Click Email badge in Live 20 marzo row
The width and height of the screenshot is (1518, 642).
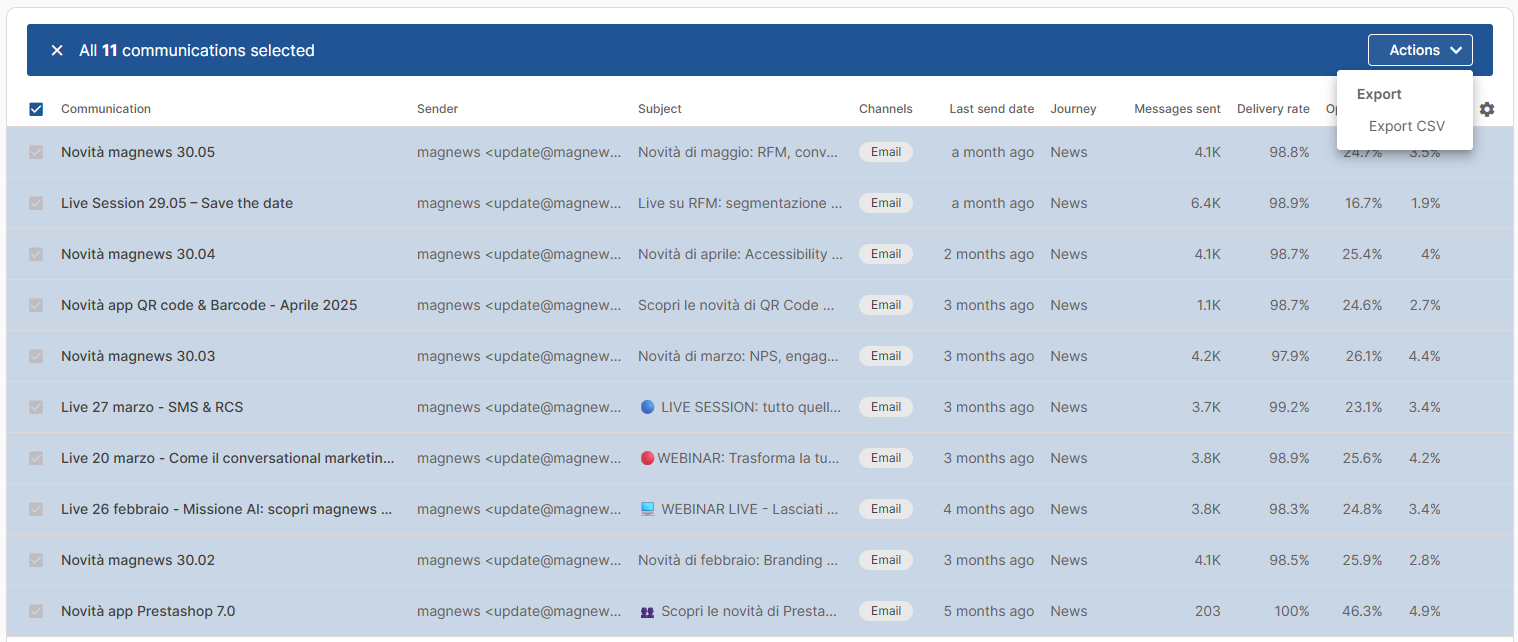886,458
